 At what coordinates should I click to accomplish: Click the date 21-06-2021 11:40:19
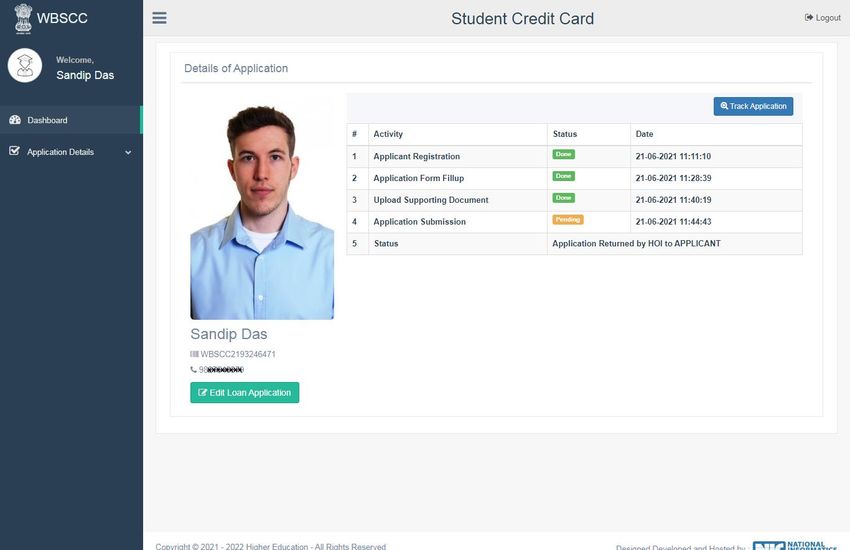coord(673,200)
